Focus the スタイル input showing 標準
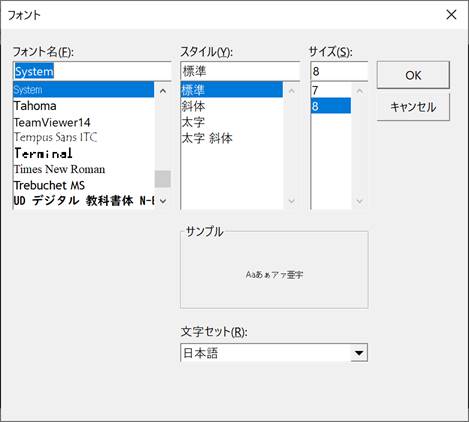Screen dimensions: 469x422 240,71
